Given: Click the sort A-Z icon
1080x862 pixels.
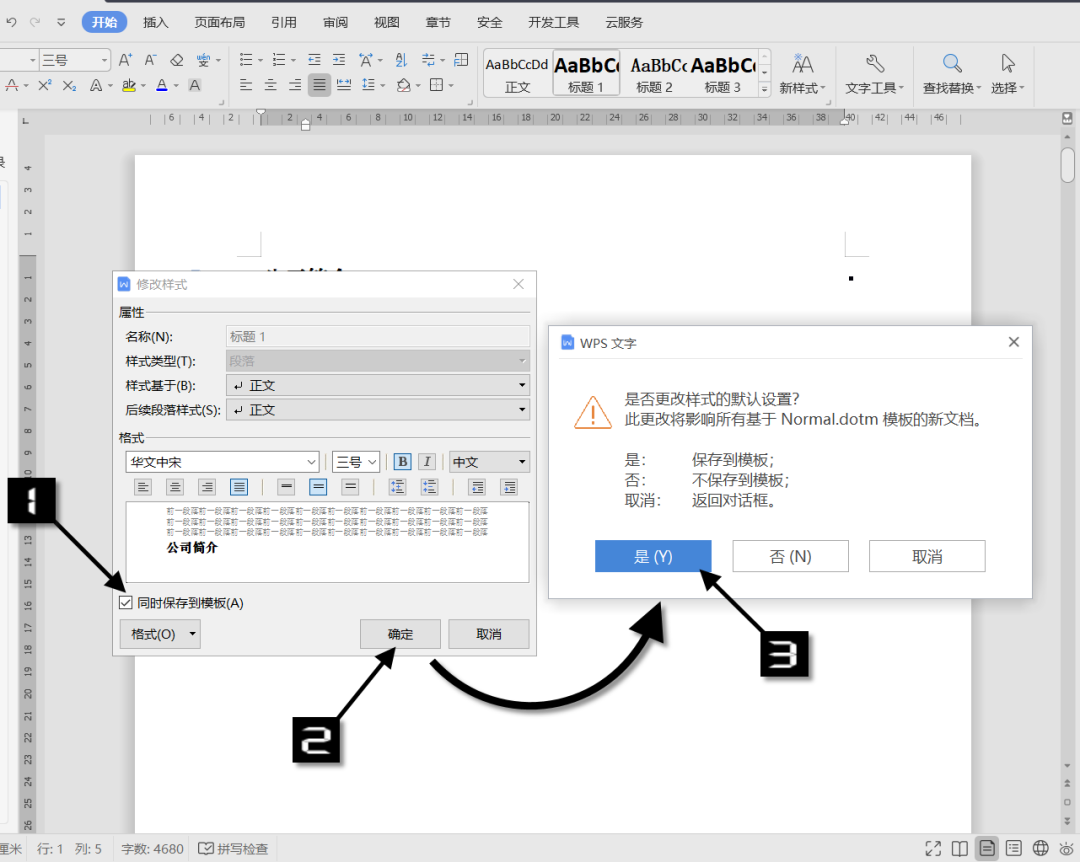Looking at the screenshot, I should pyautogui.click(x=402, y=60).
